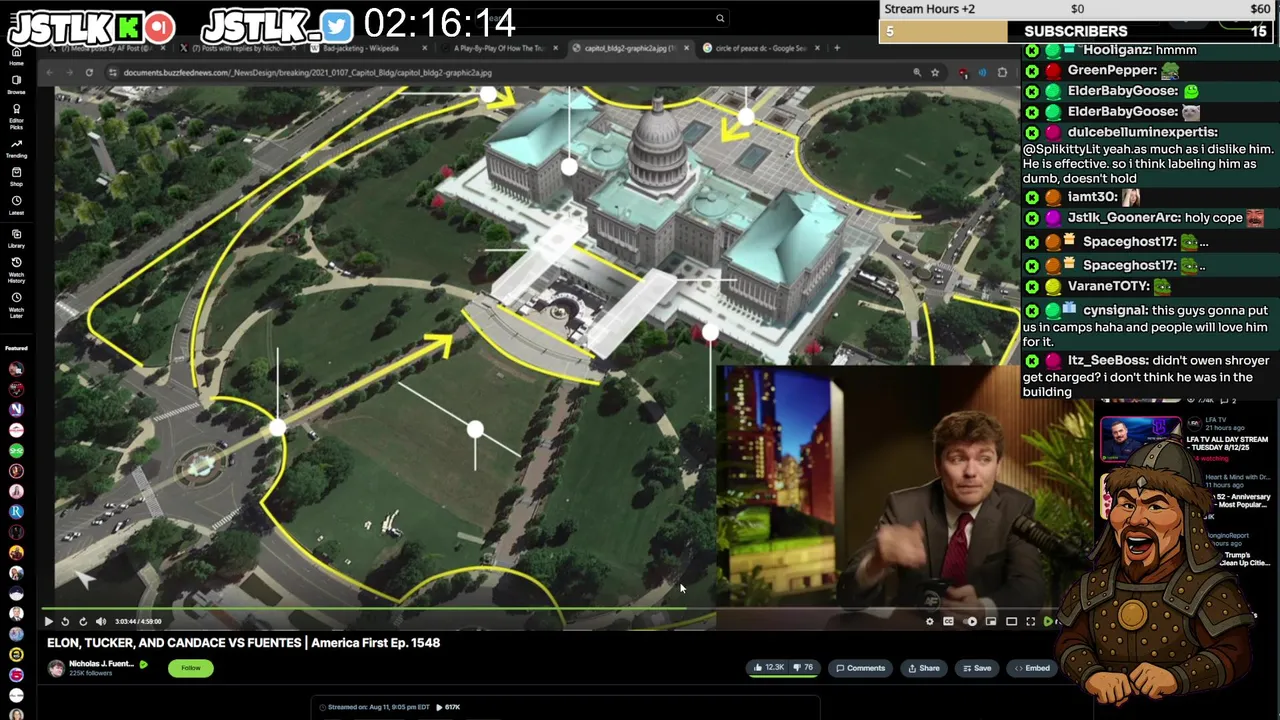The height and width of the screenshot is (720, 1280).
Task: Bookmark this page with star icon
Action: (935, 72)
